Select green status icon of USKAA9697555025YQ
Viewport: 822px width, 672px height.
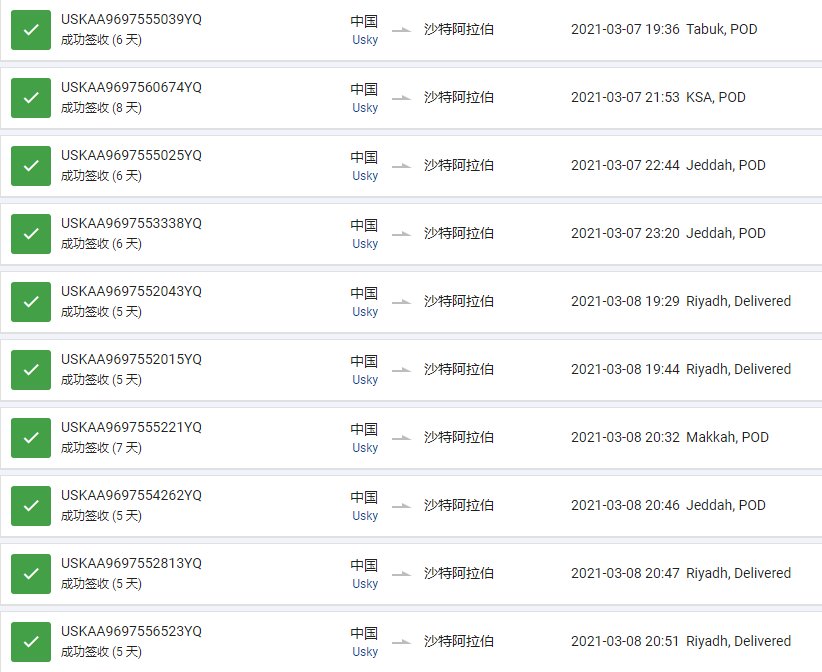point(31,166)
